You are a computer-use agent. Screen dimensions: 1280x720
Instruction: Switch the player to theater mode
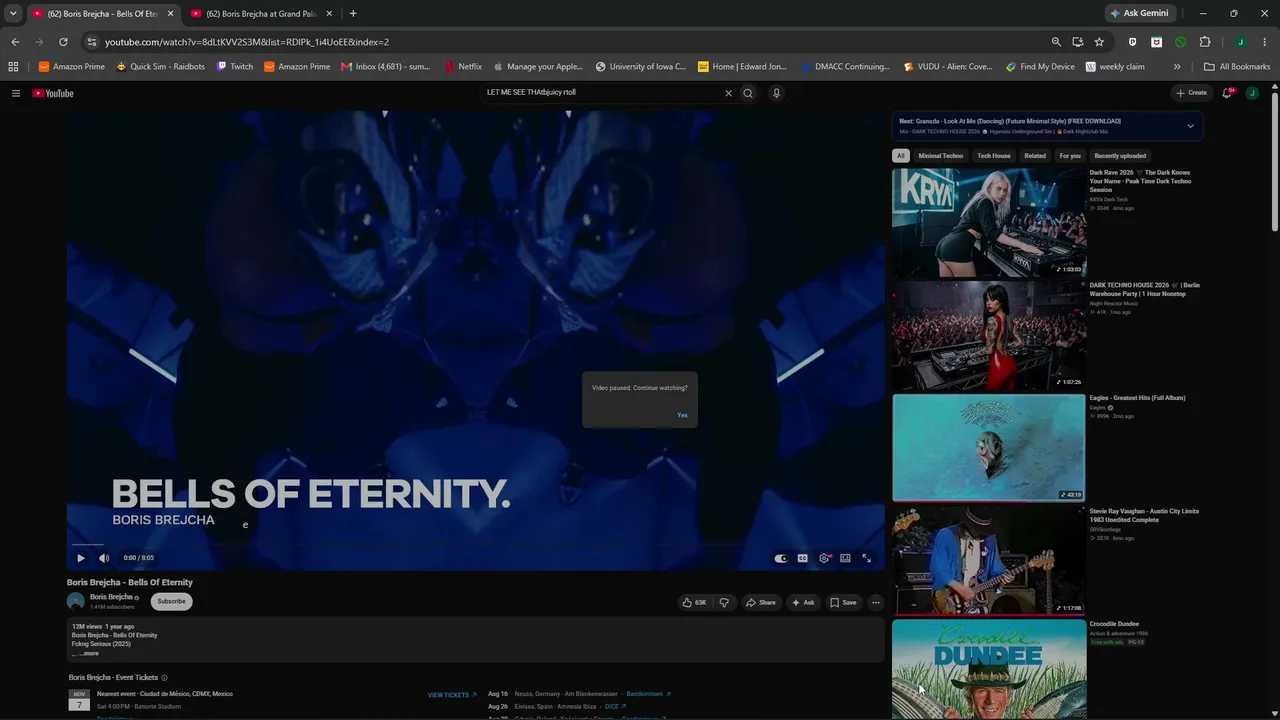click(845, 558)
